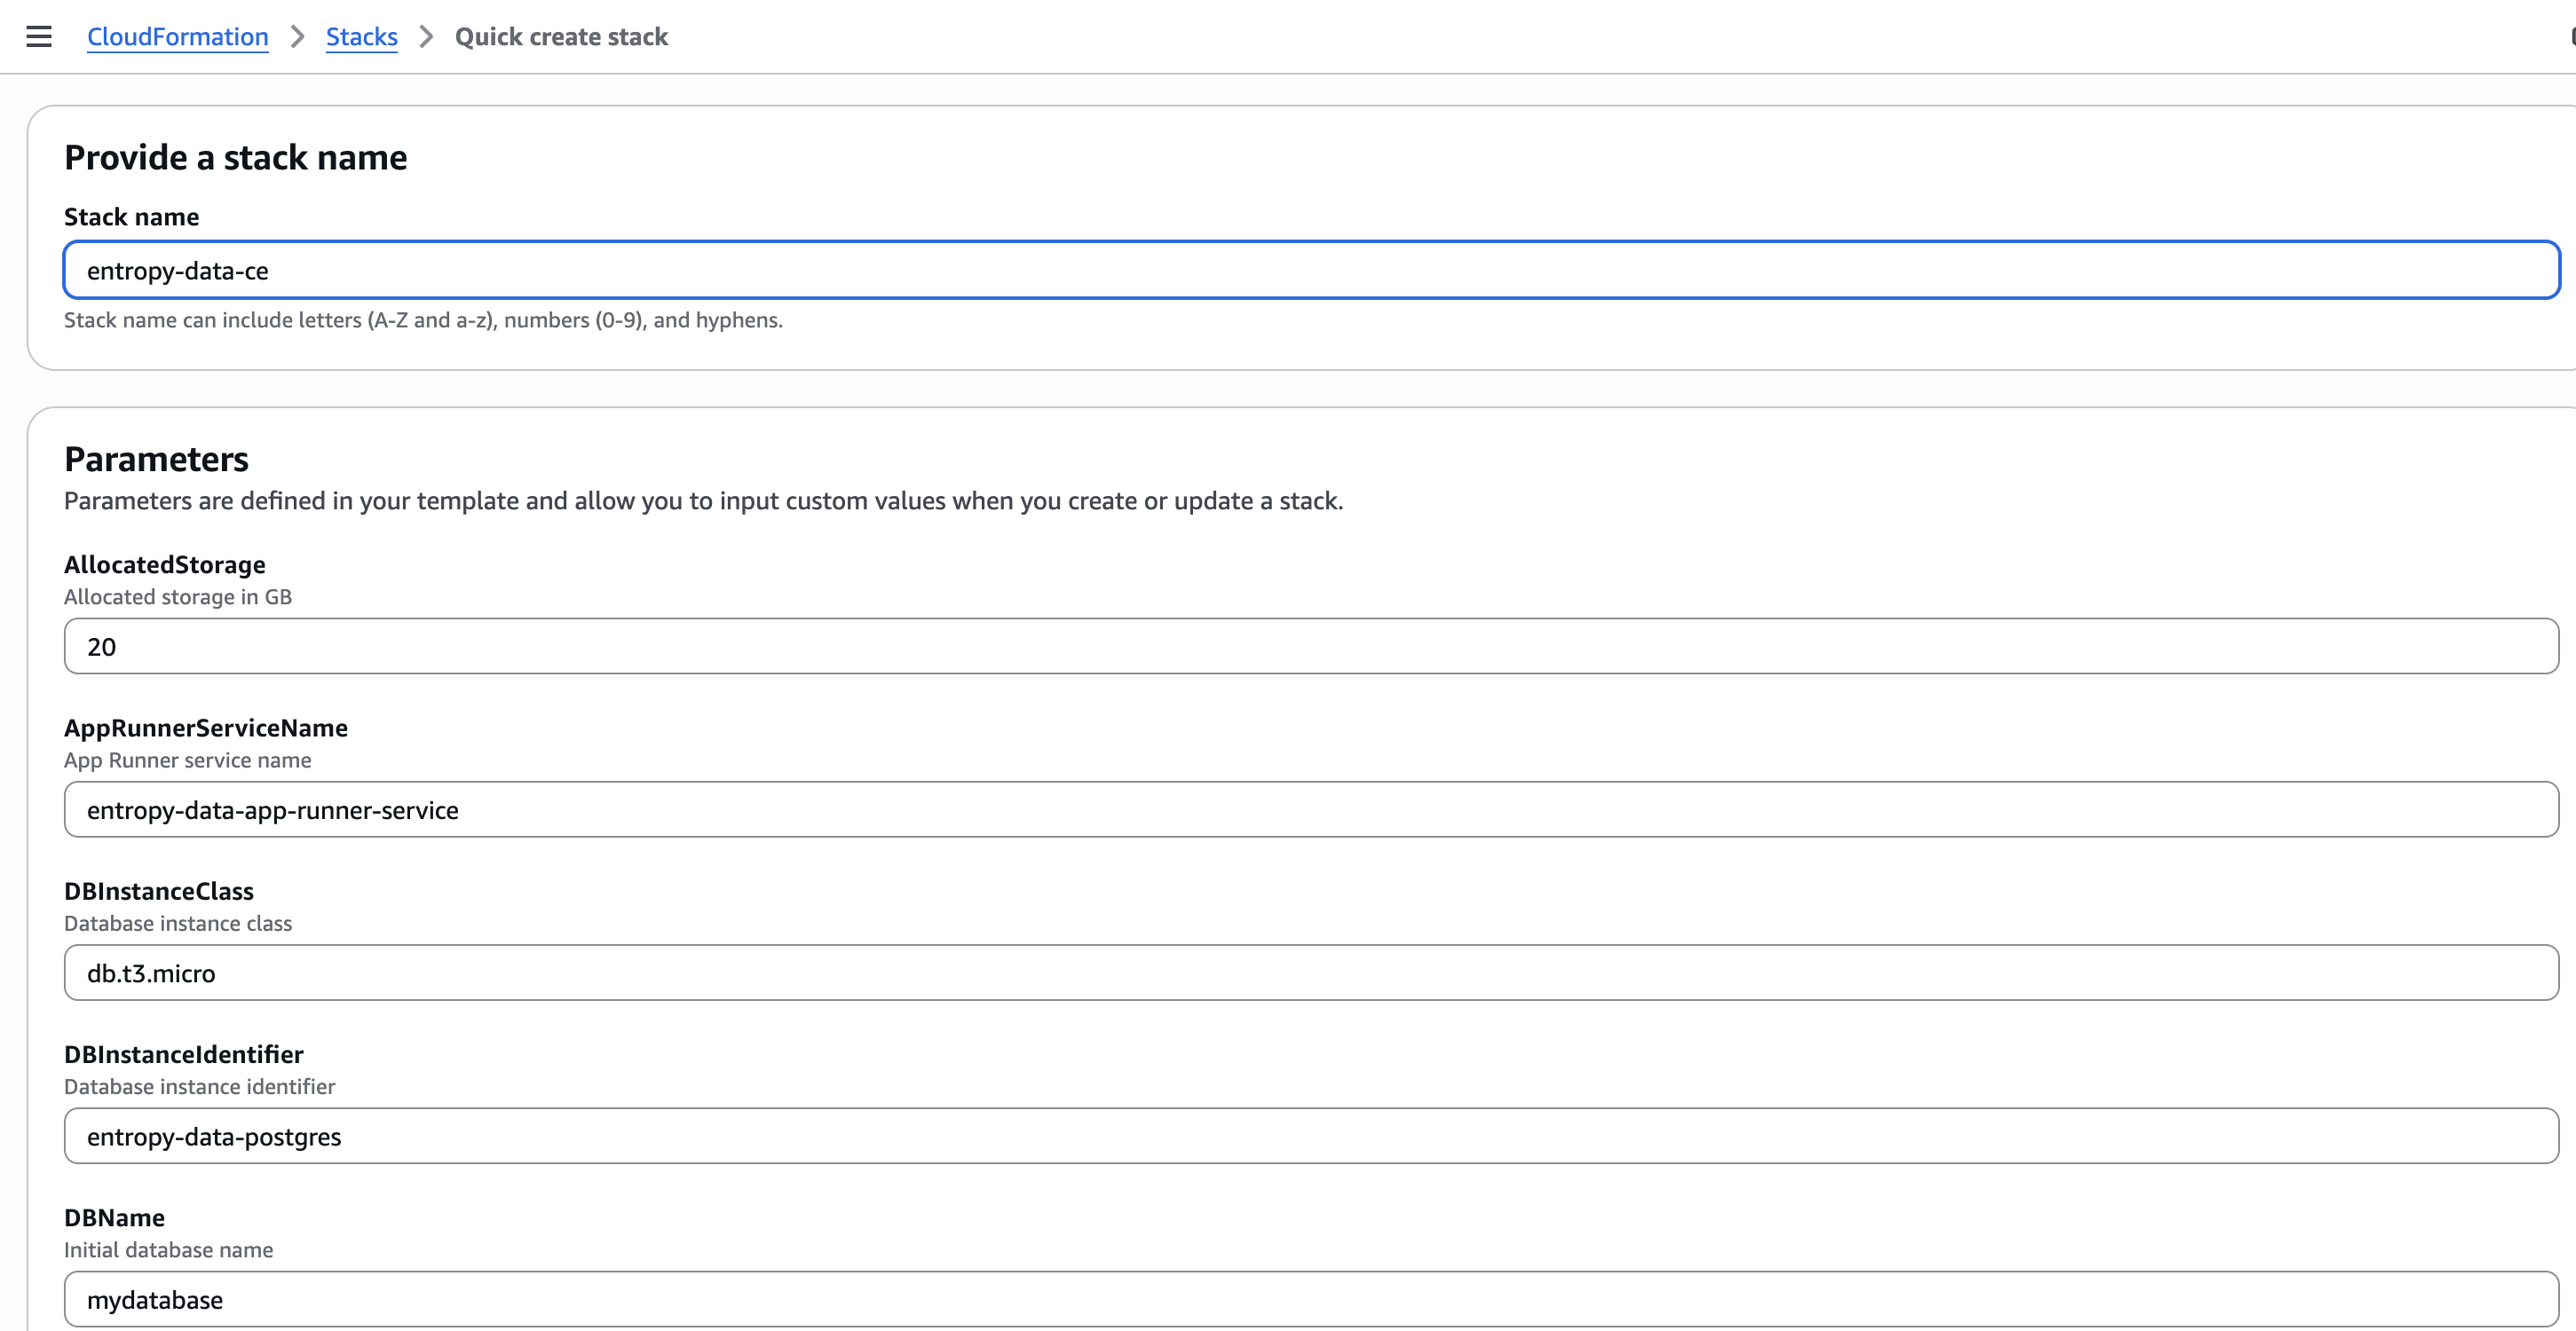Click the DBName parameter label

click(114, 1217)
